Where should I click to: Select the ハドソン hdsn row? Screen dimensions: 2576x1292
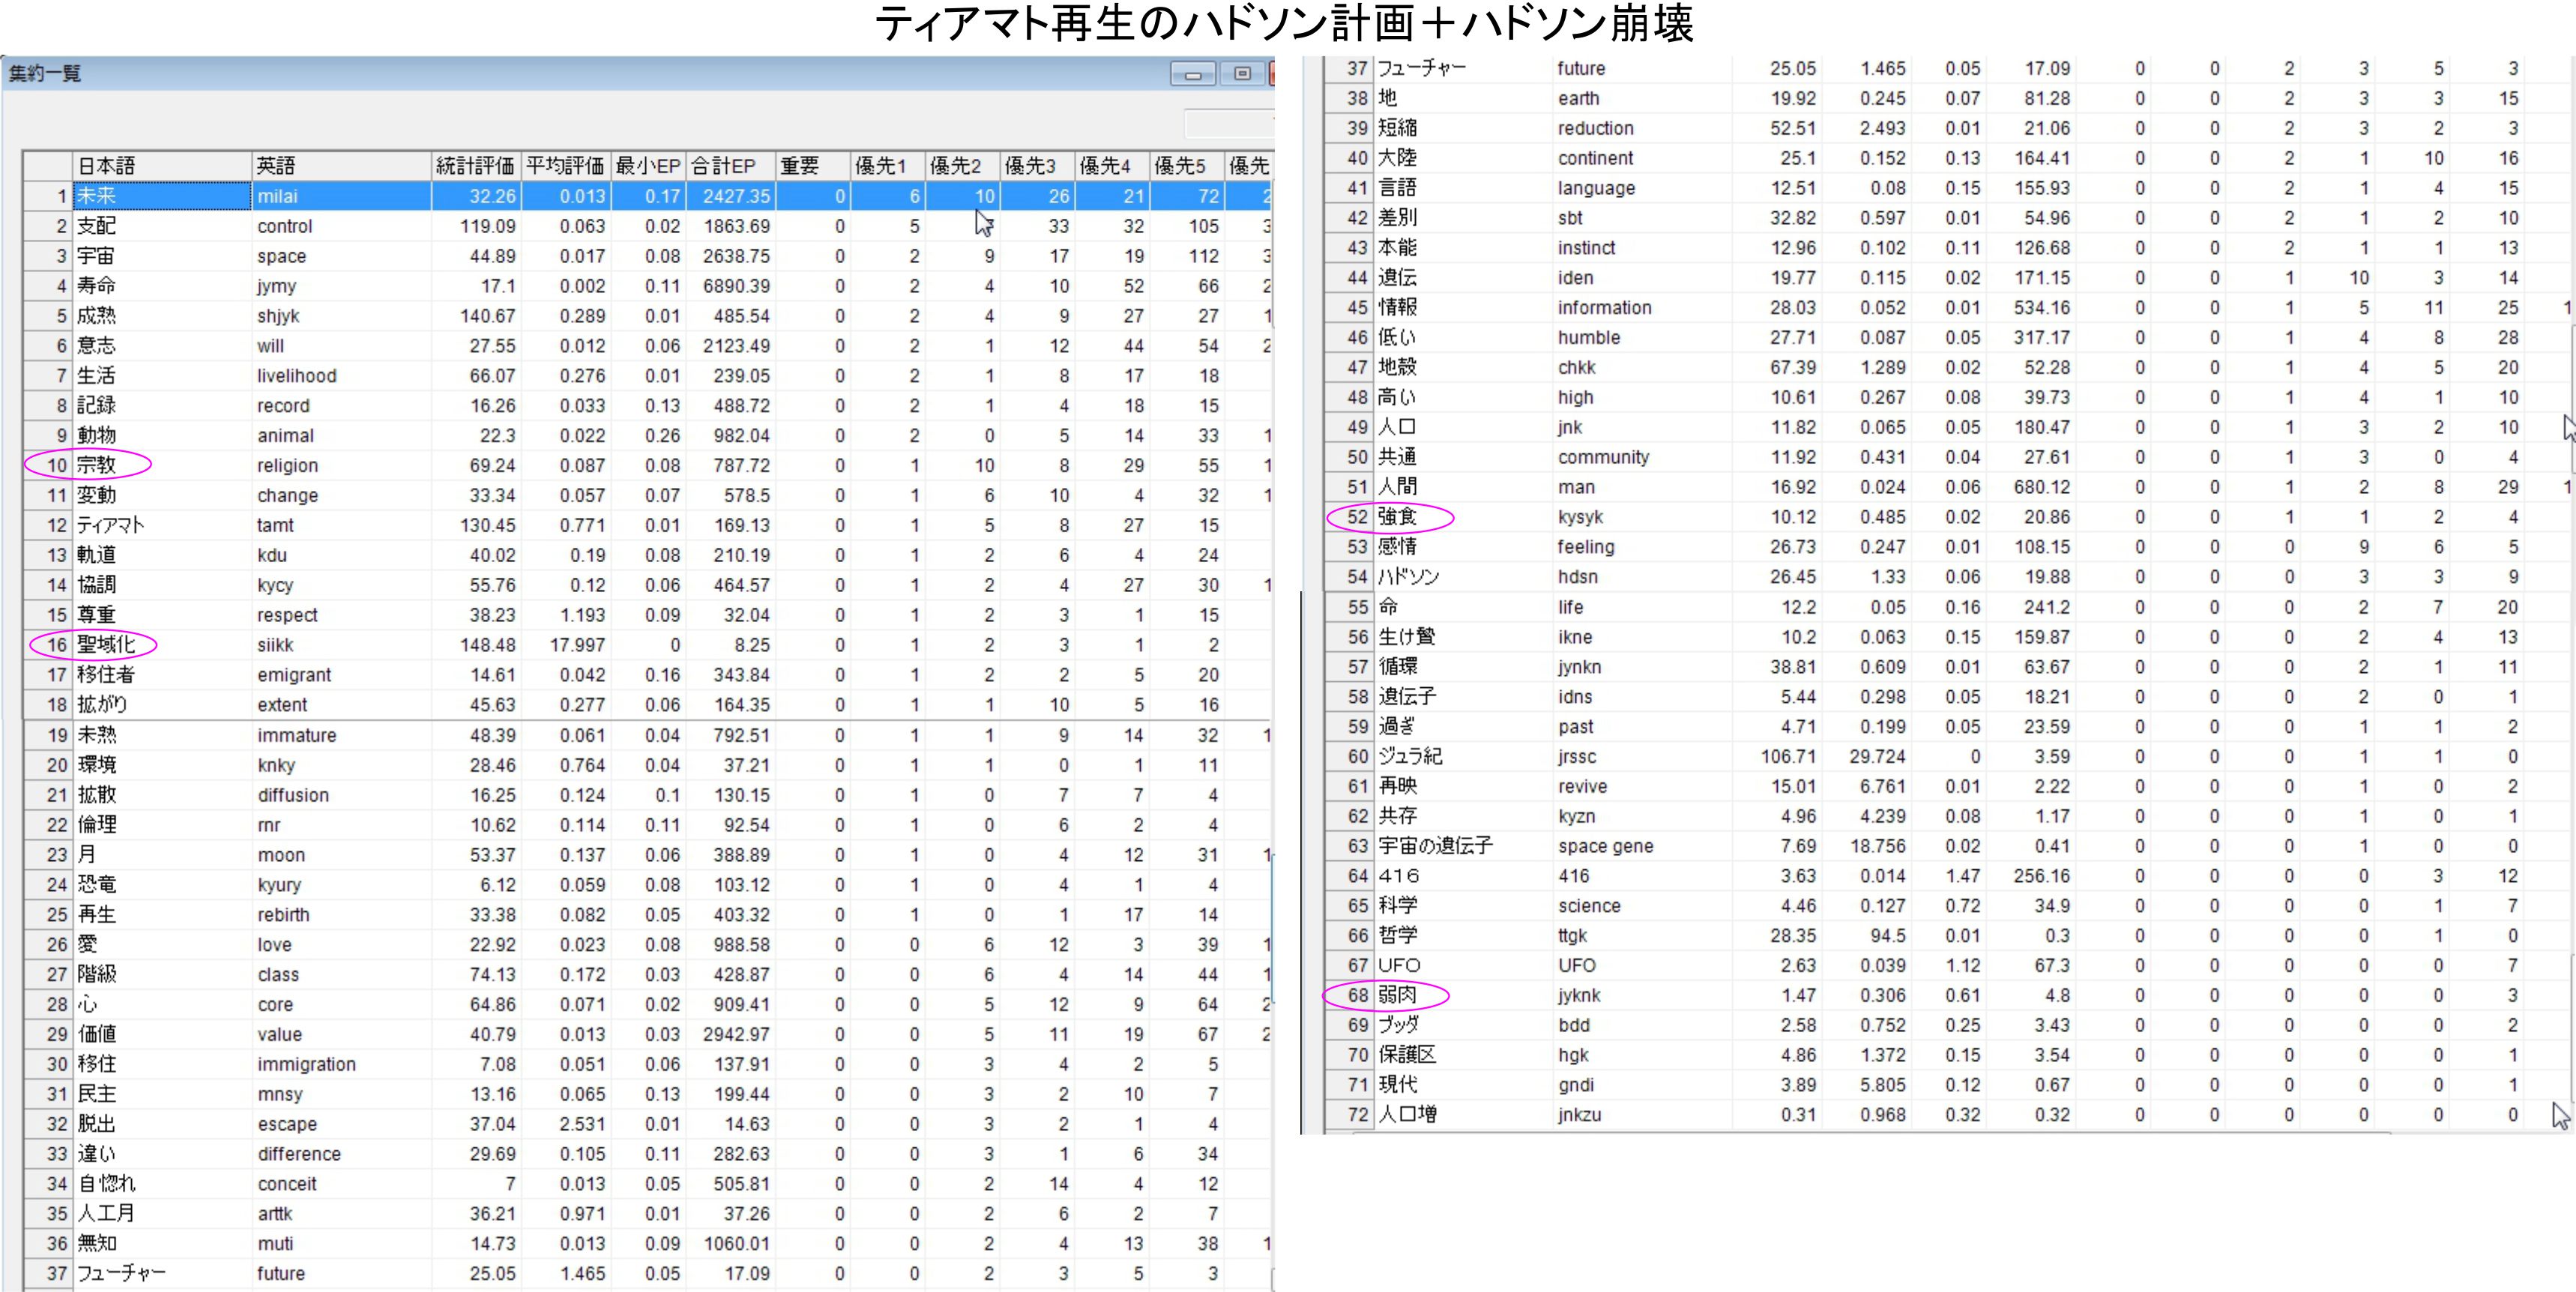coord(1408,577)
